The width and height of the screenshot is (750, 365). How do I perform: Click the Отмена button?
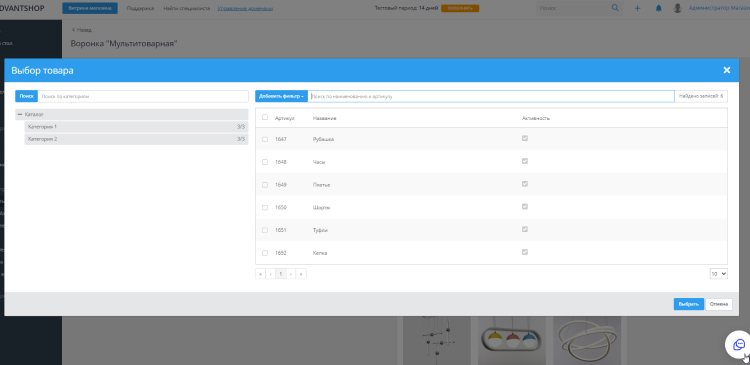pos(719,304)
